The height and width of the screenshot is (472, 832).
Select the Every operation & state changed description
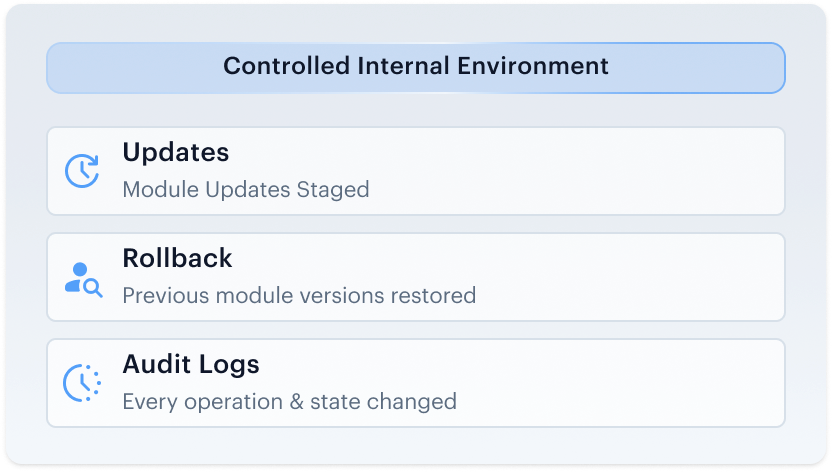[290, 402]
